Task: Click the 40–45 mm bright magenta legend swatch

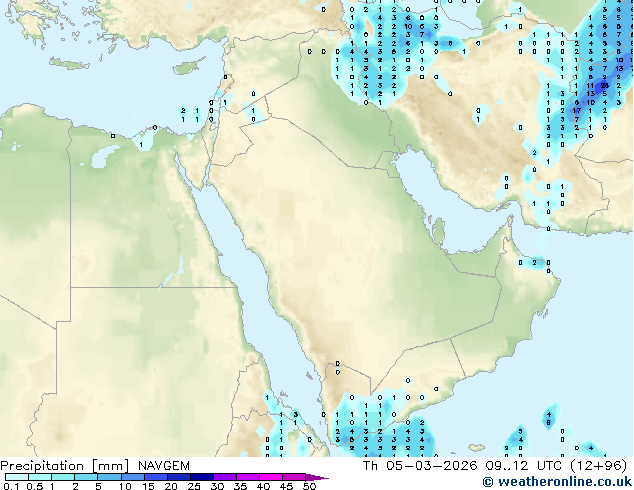Action: coord(271,477)
